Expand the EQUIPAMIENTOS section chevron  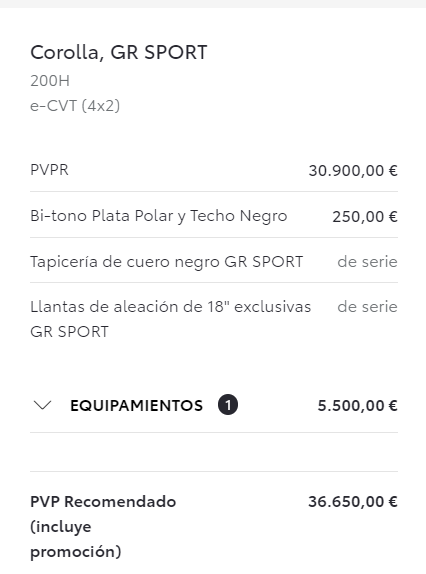(x=42, y=405)
